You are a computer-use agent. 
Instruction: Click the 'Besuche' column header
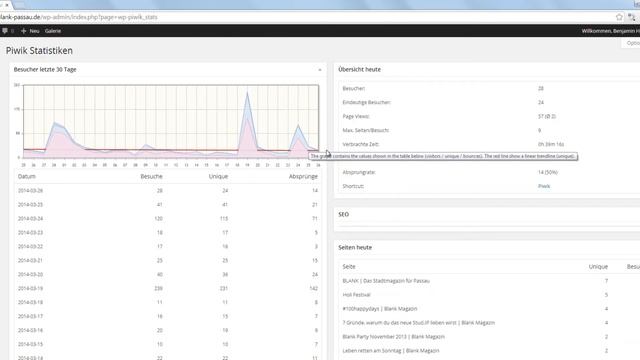tap(151, 176)
